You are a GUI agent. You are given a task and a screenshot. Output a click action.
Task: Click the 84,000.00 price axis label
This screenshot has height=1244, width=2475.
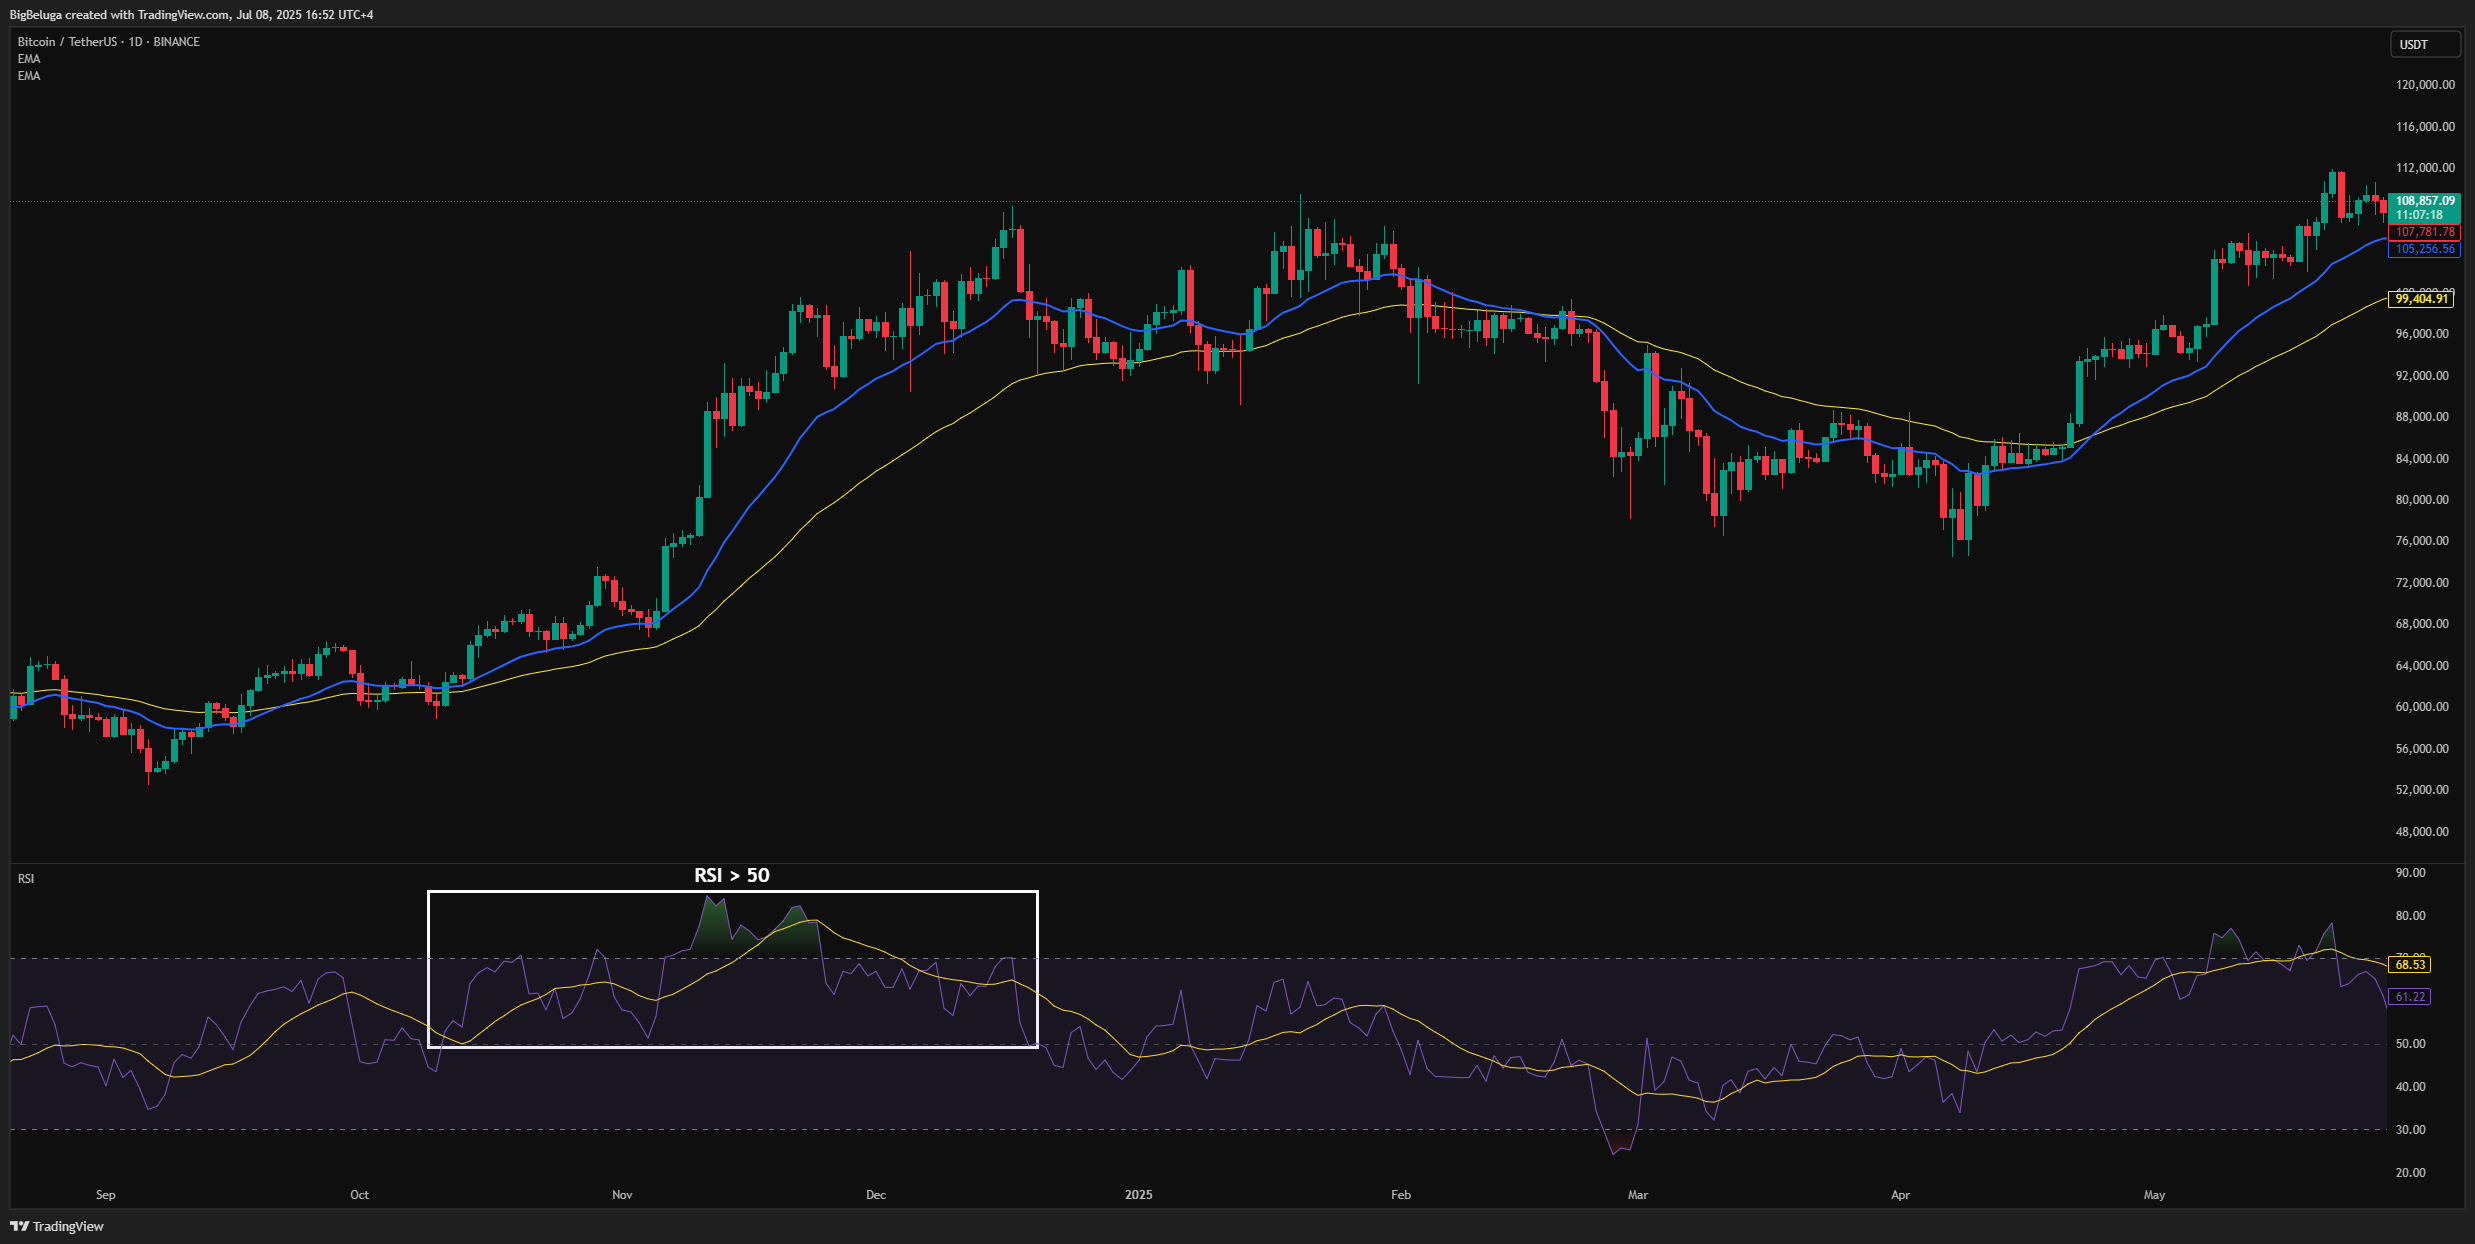click(2422, 459)
